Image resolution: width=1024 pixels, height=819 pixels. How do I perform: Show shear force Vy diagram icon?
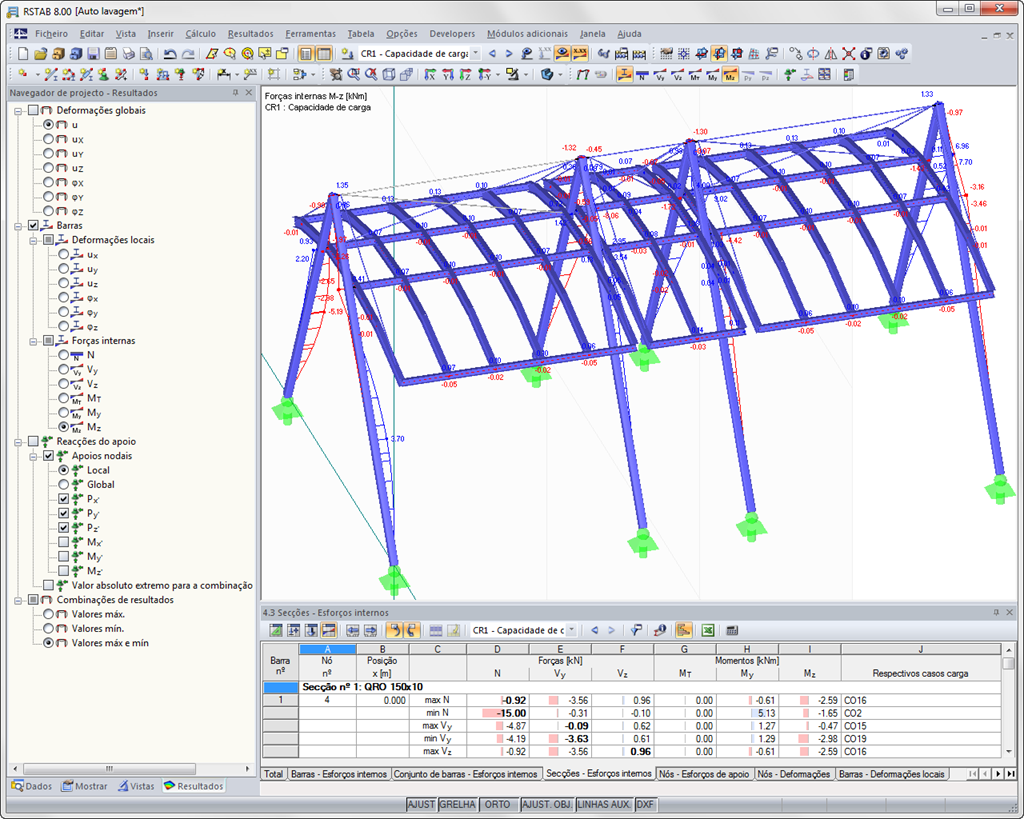pos(660,74)
